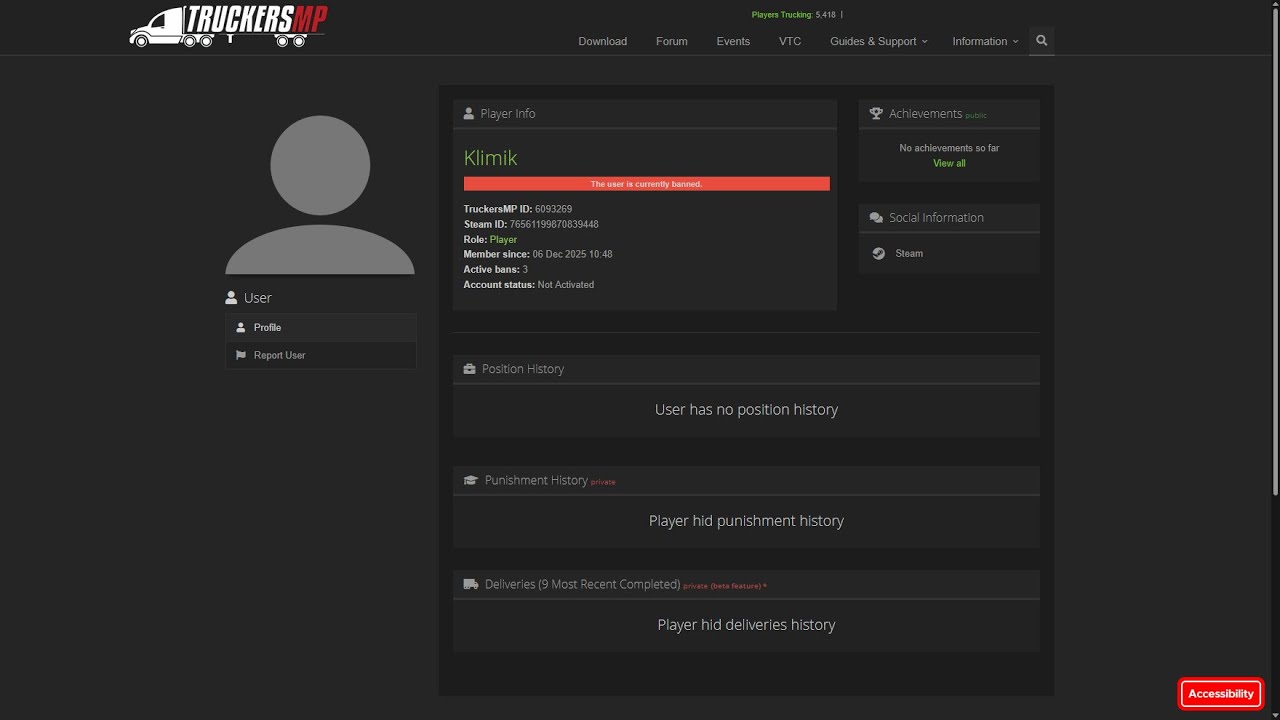Expand the Information dropdown menu
This screenshot has height=720, width=1280.
point(985,41)
